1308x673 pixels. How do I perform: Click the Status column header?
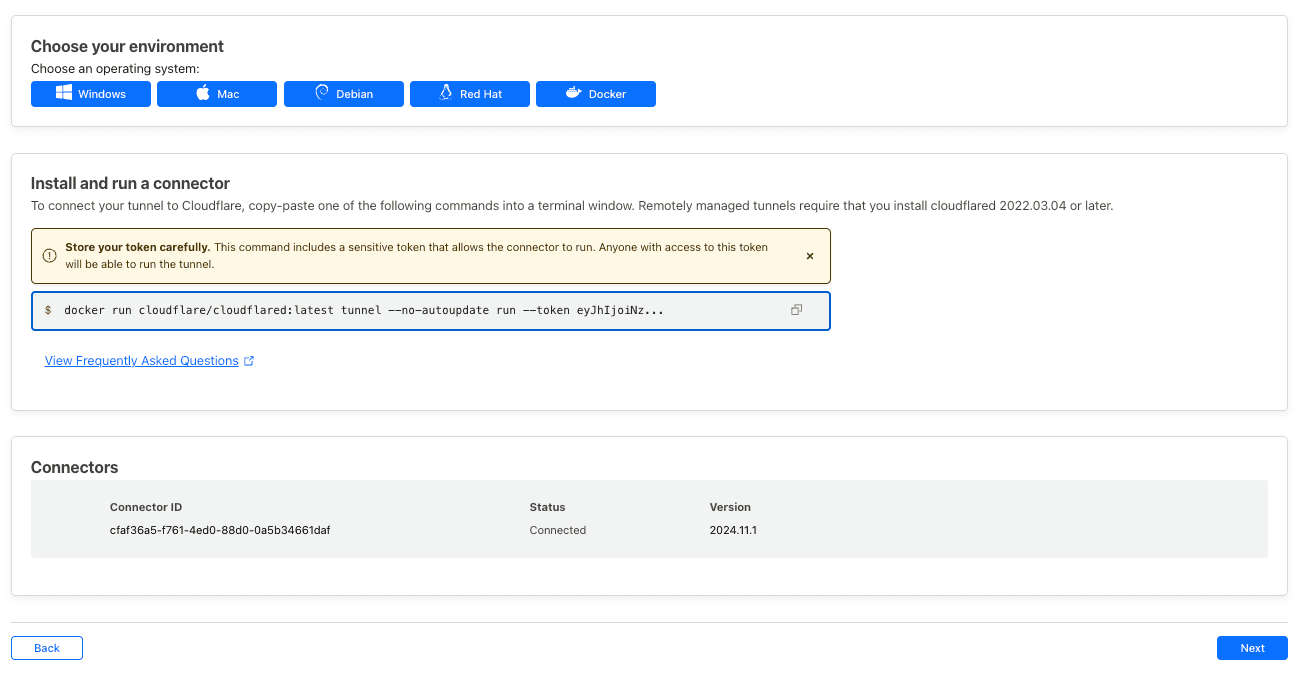click(x=547, y=507)
